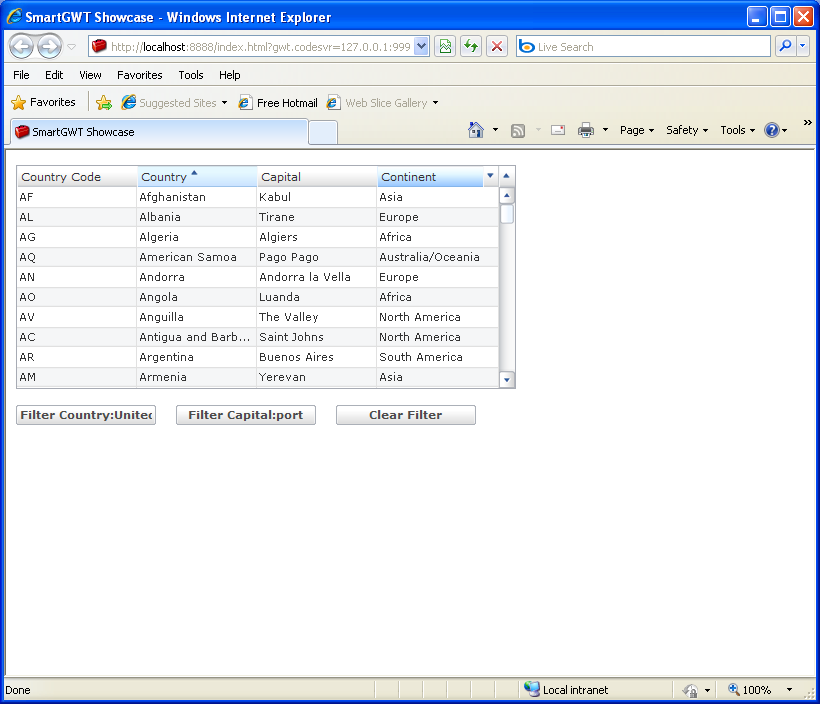820x704 pixels.
Task: Click the grid corner sort button
Action: click(506, 176)
